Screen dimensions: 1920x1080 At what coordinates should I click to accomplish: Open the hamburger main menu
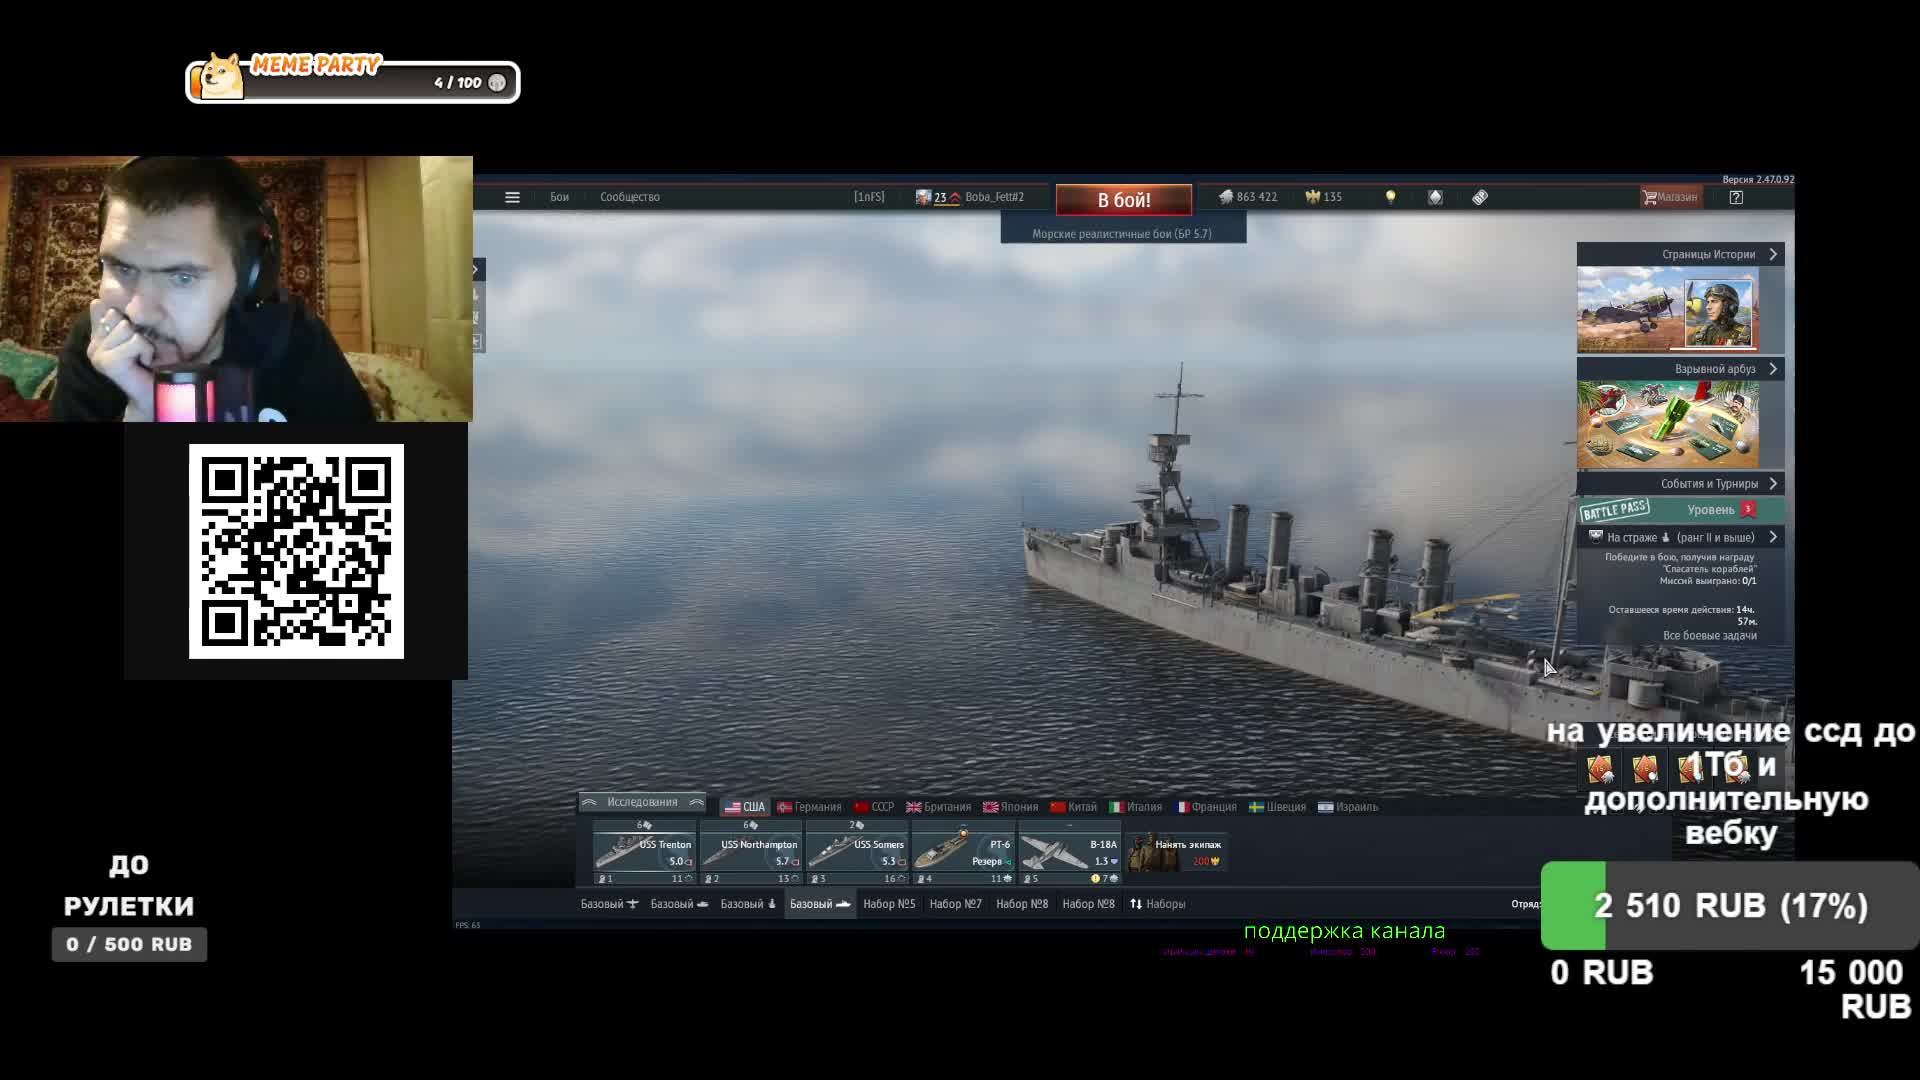[512, 197]
